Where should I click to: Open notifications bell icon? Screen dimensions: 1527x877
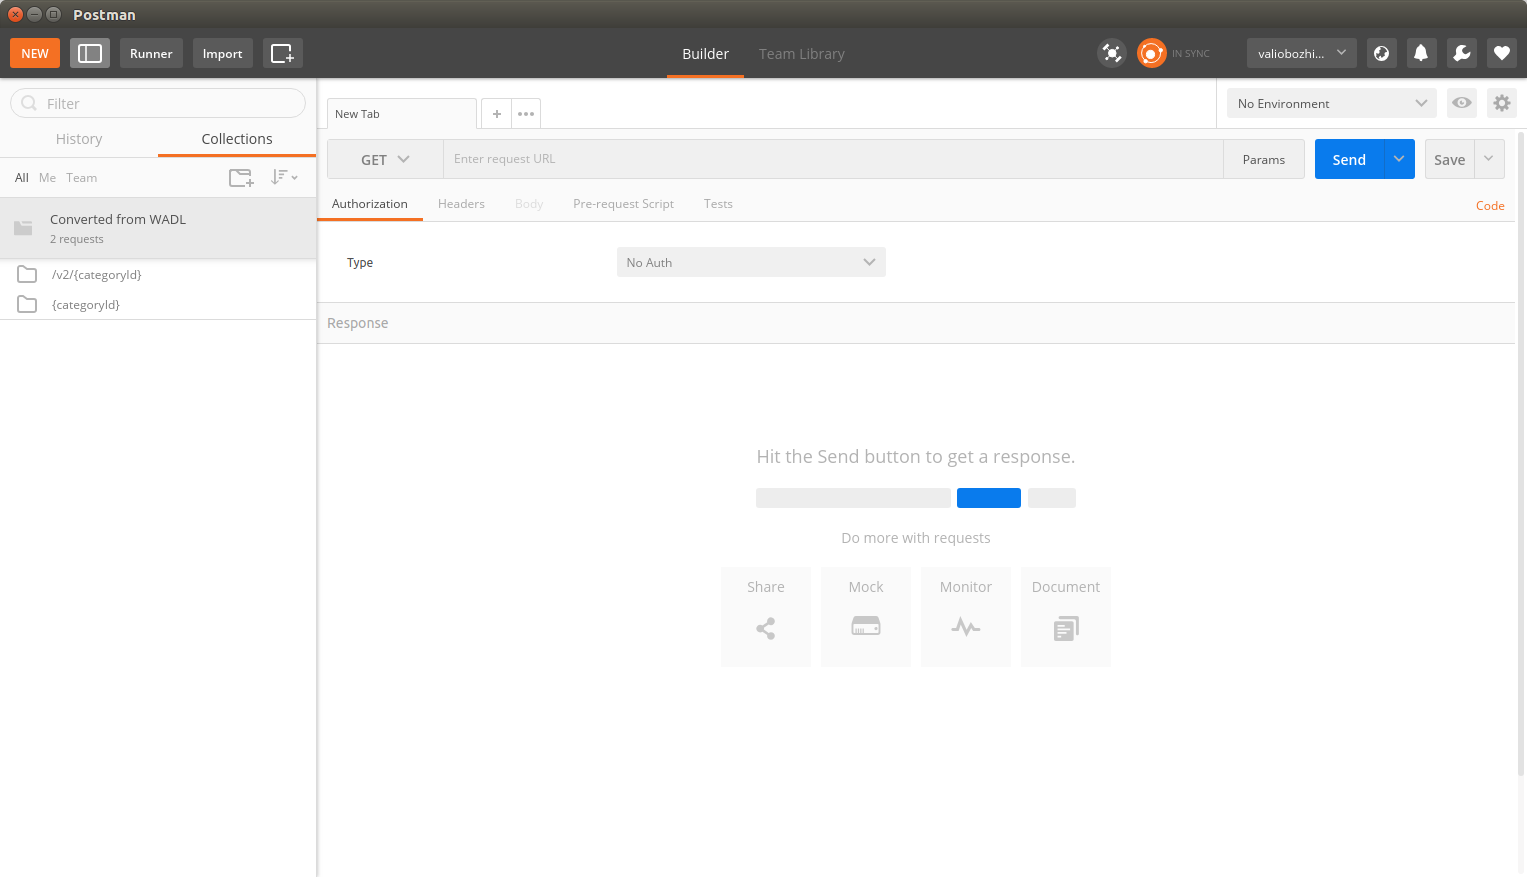coord(1421,53)
